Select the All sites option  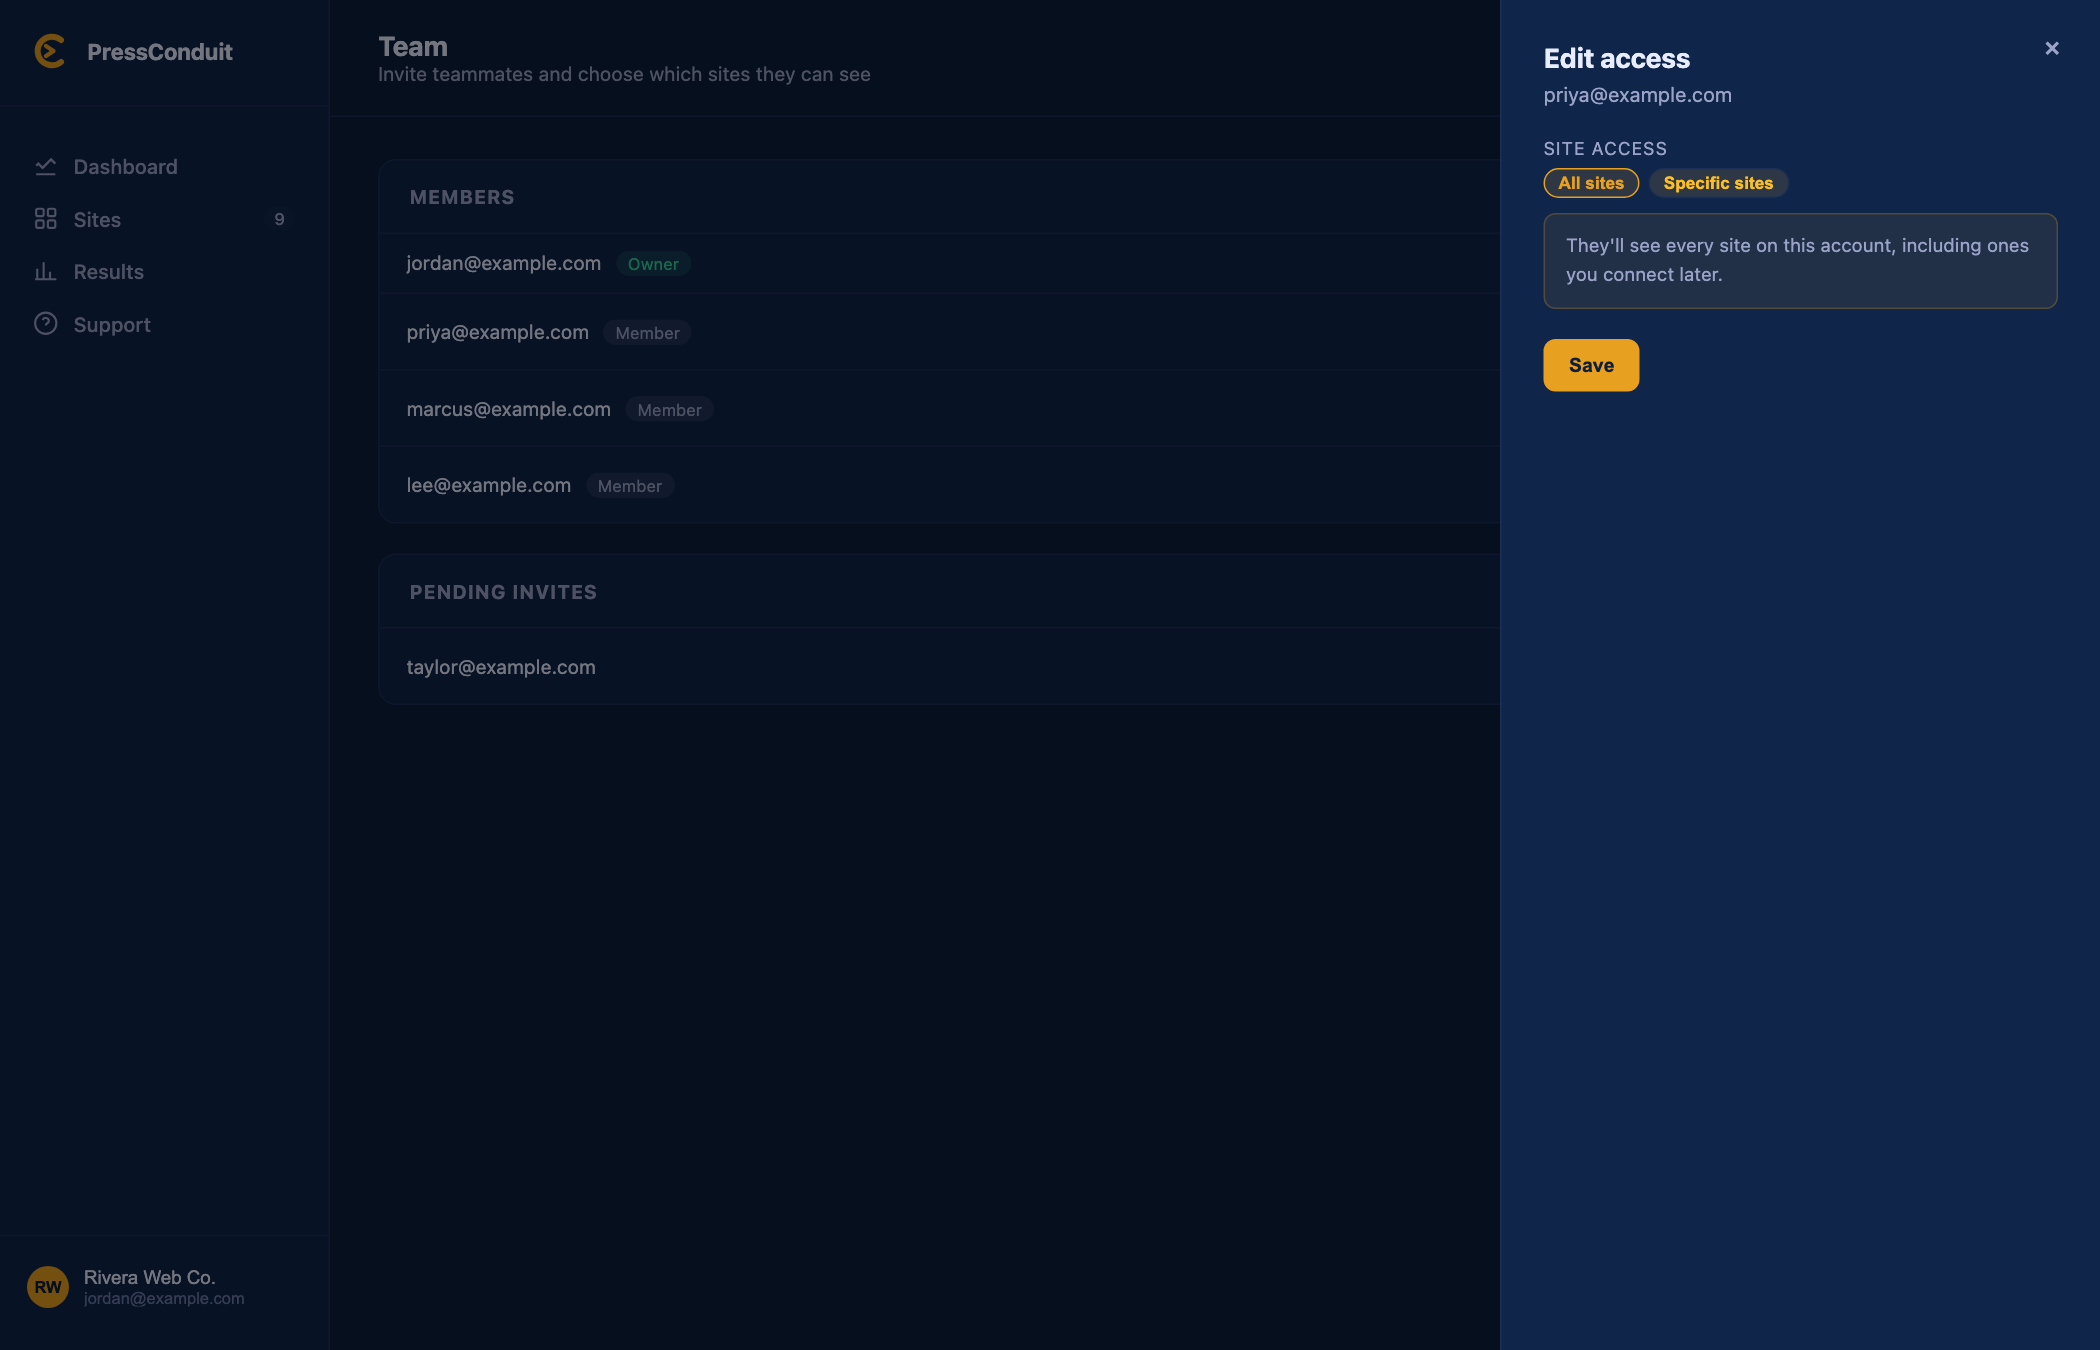coord(1591,183)
